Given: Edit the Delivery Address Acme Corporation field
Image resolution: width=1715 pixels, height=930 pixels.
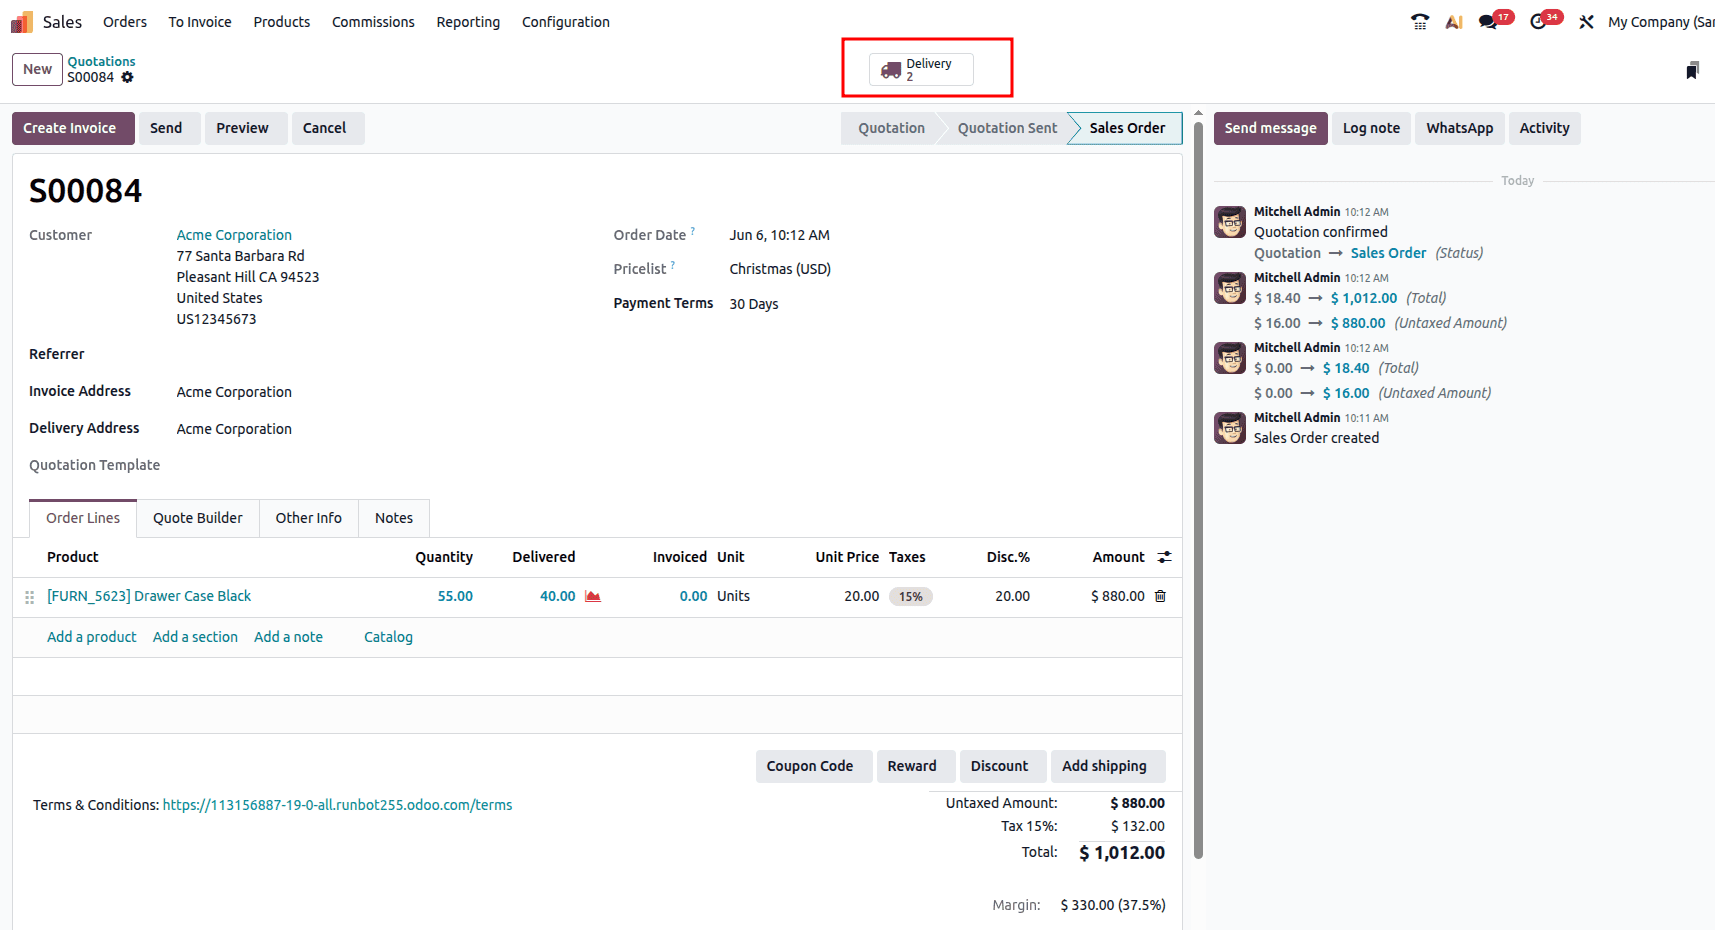Looking at the screenshot, I should pos(234,429).
